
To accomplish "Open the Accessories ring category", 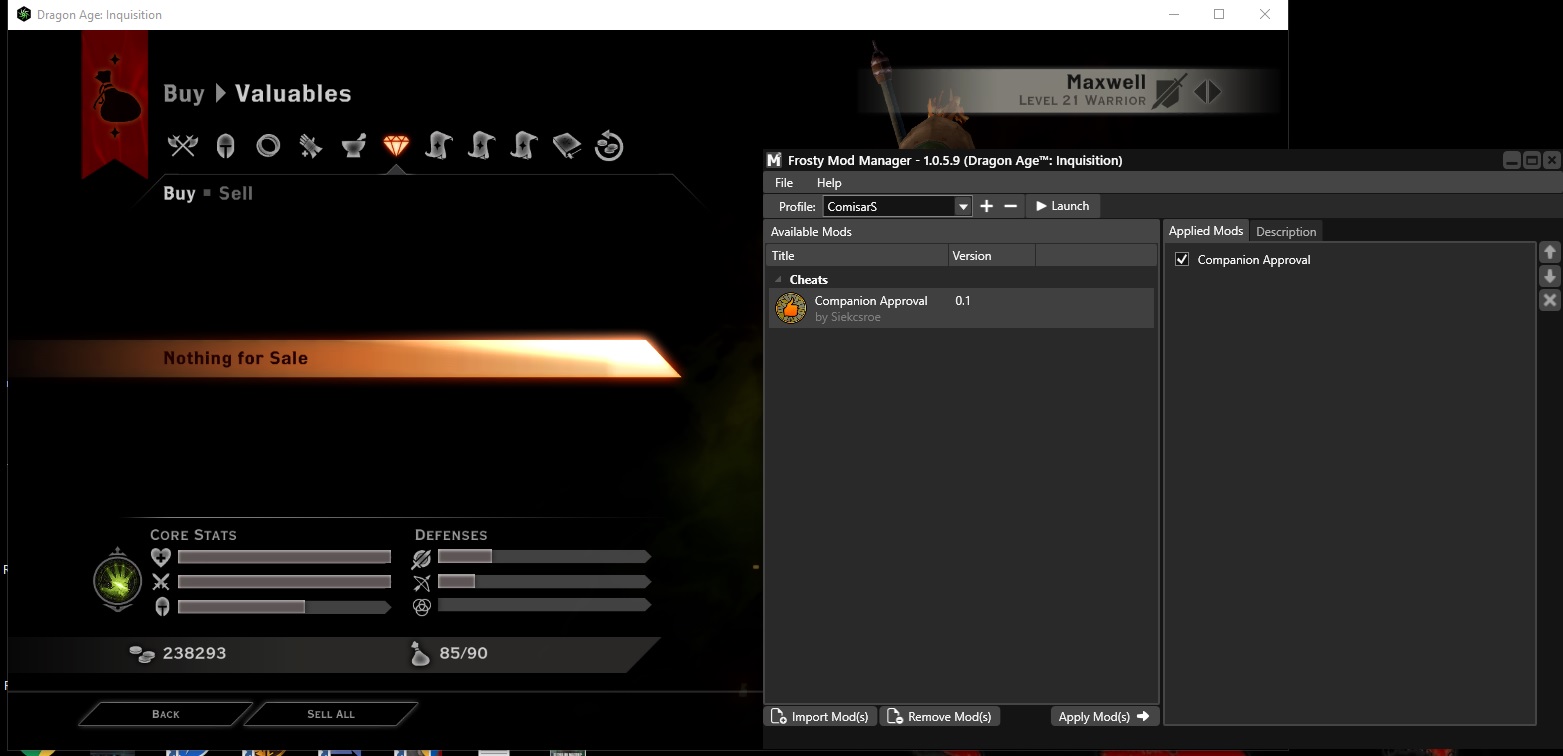I will [x=268, y=146].
